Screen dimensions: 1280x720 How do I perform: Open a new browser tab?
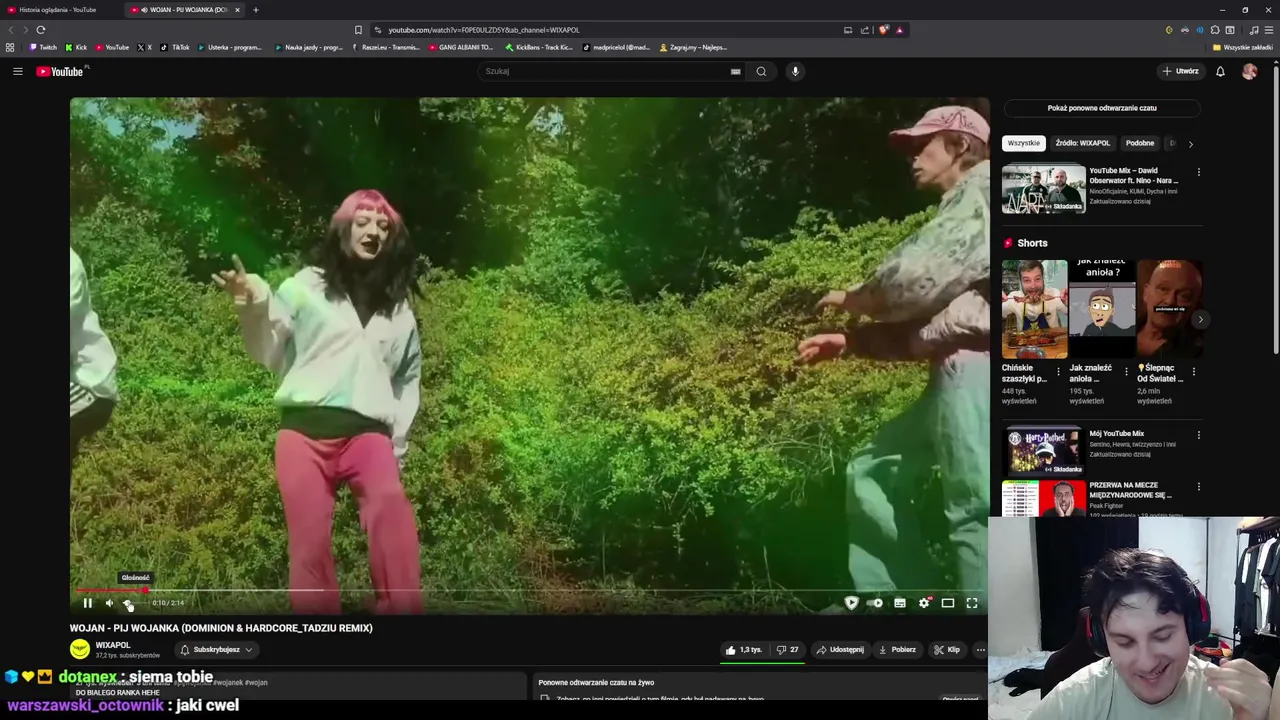pos(256,10)
